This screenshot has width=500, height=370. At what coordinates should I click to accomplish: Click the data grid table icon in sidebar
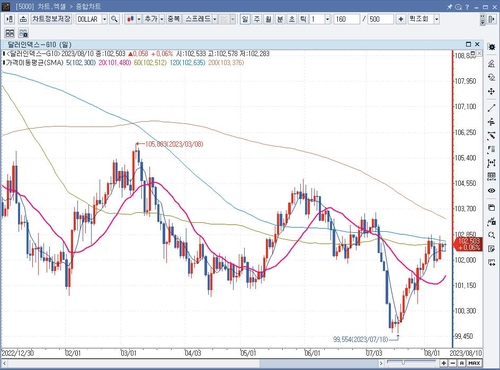coord(491,176)
